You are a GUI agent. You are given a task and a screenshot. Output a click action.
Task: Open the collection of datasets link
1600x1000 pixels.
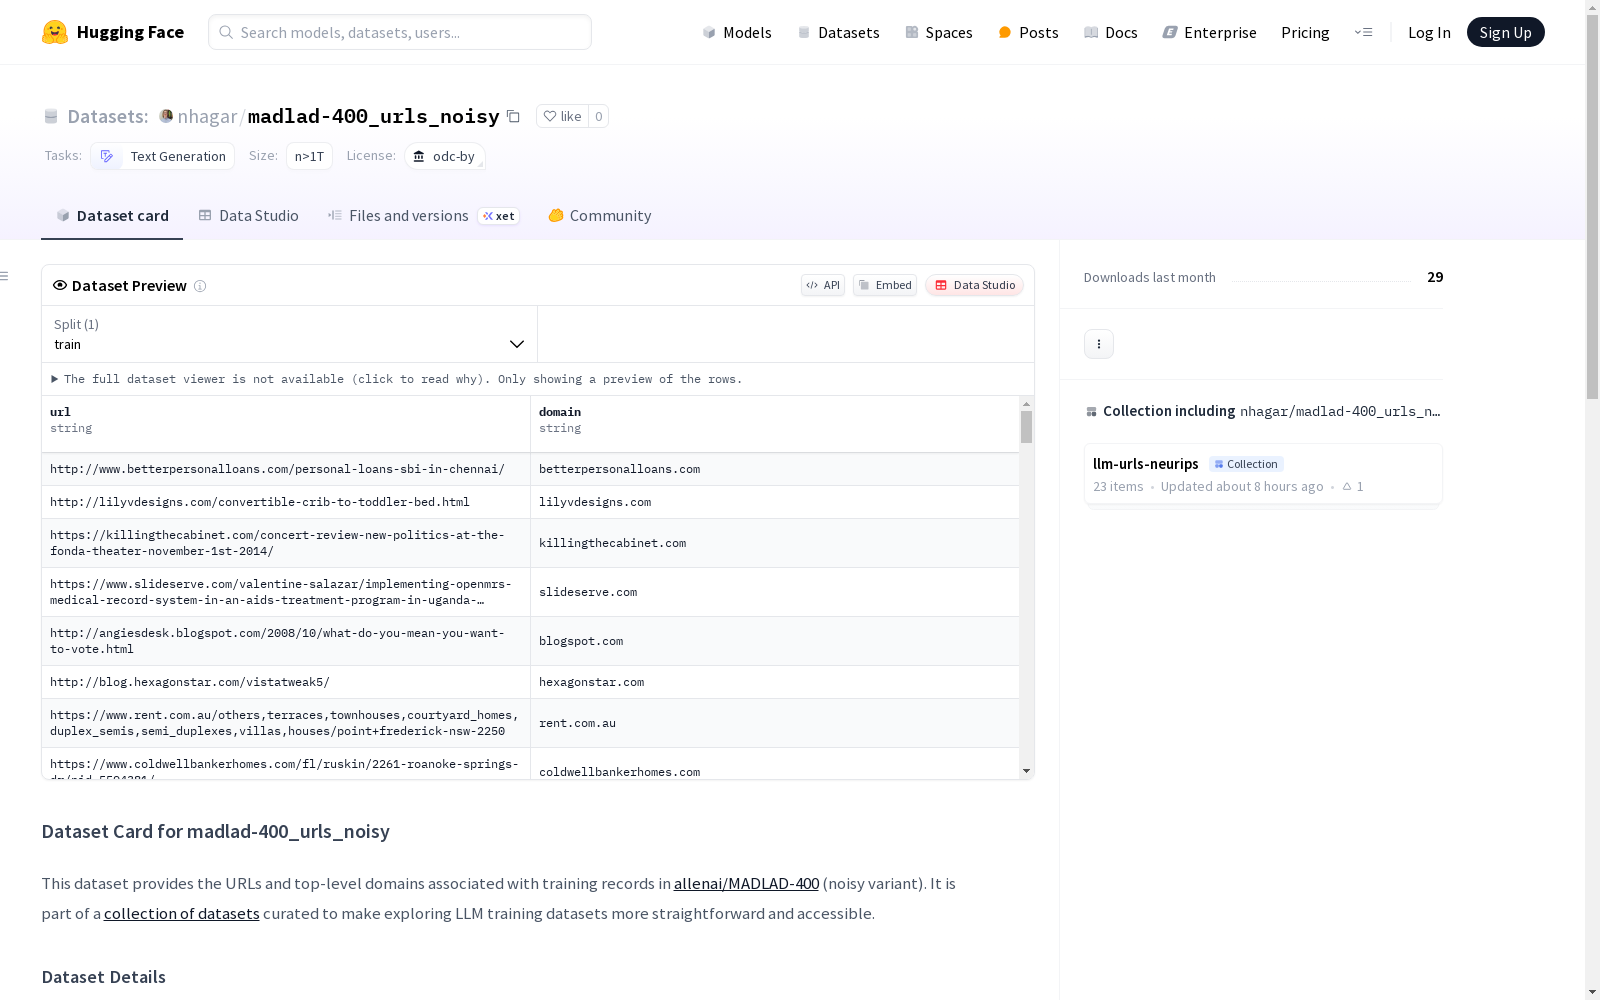(182, 914)
